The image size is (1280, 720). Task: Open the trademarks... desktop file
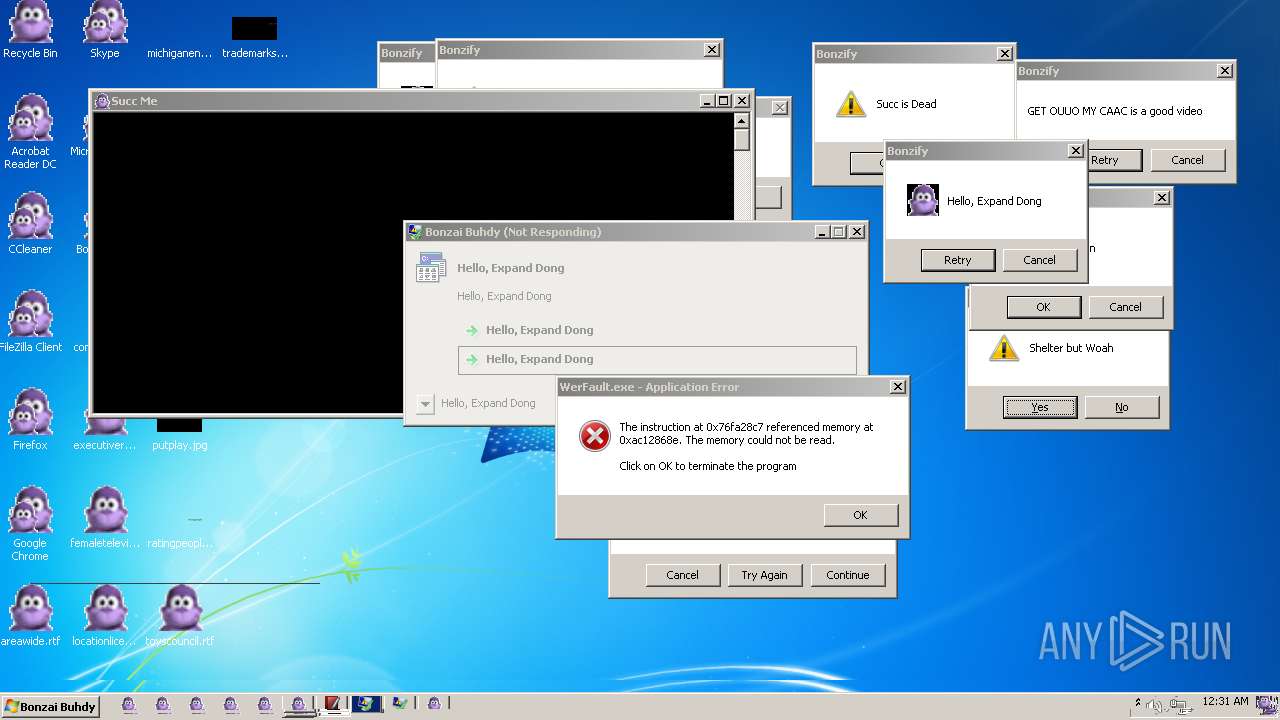[x=255, y=37]
